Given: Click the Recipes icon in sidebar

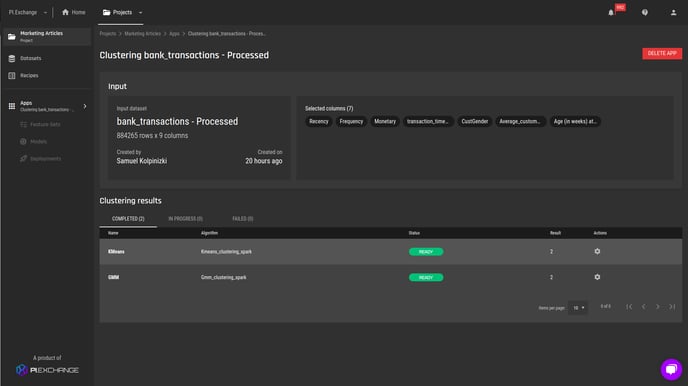Looking at the screenshot, I should (12, 75).
